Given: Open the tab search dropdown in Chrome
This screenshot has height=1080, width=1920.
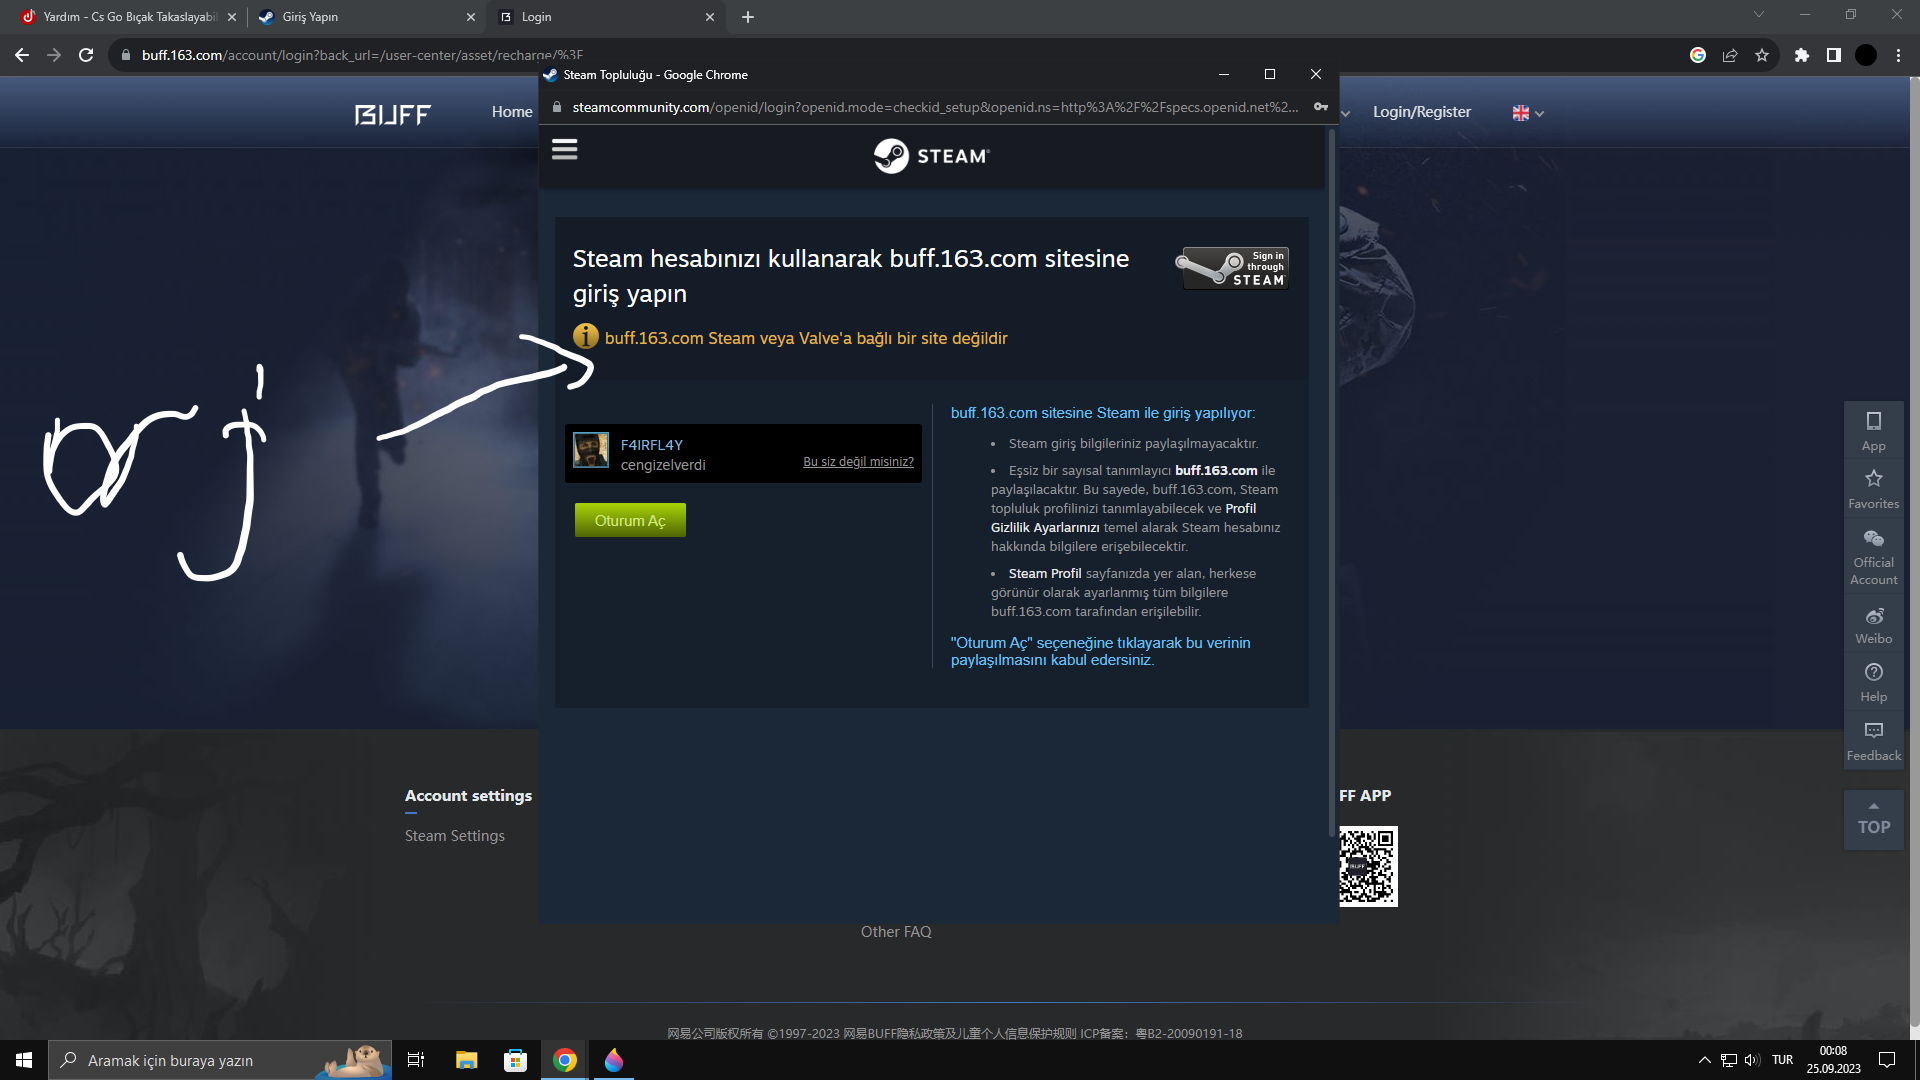Looking at the screenshot, I should [x=1759, y=14].
